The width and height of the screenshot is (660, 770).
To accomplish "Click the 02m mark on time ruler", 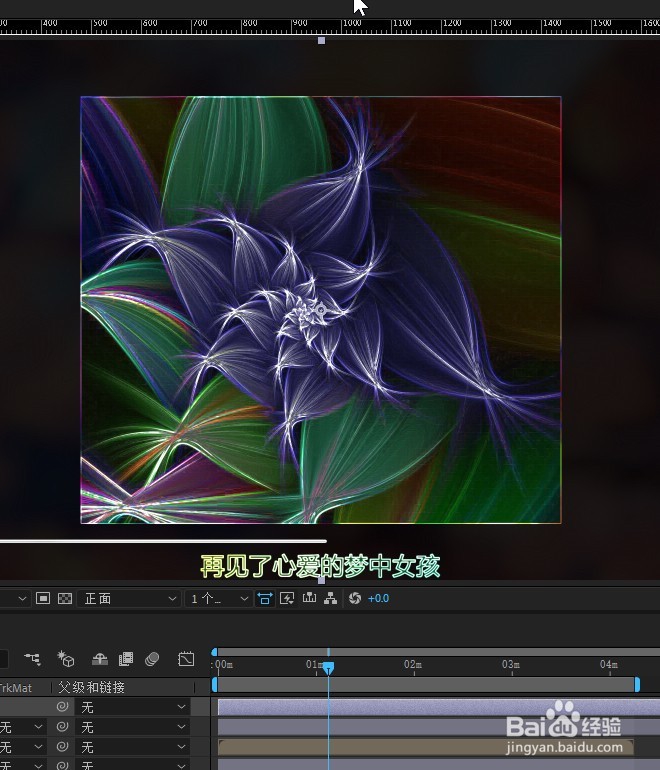I will coord(413,664).
